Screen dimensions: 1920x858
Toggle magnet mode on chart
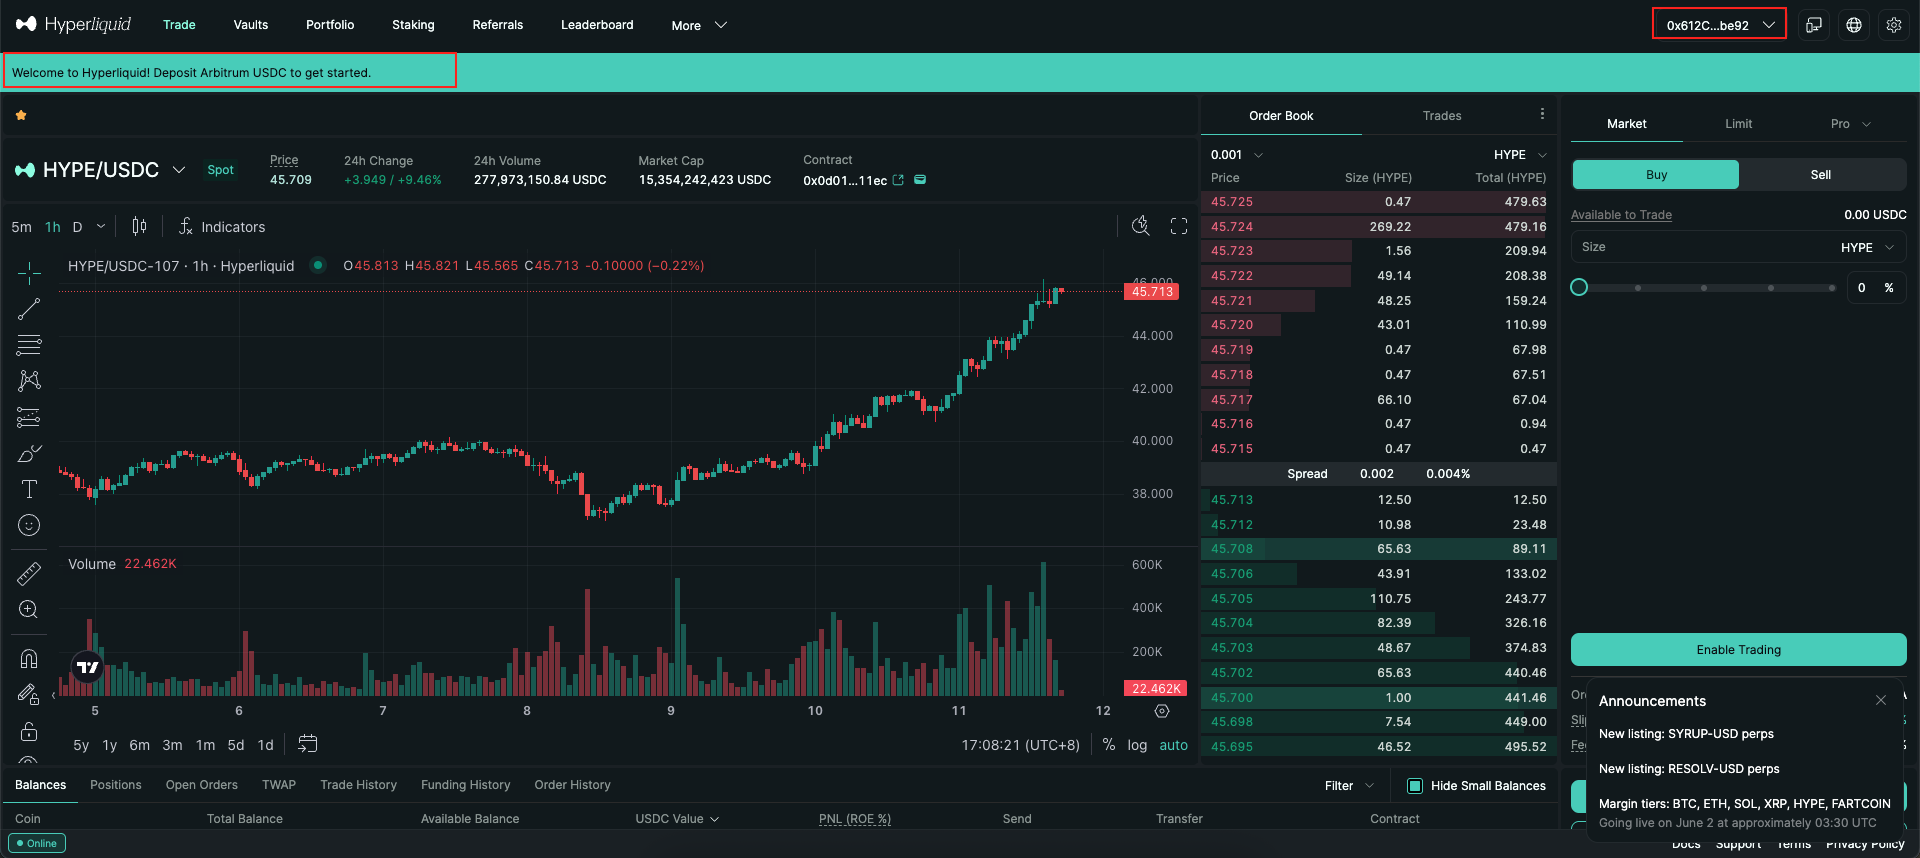tap(29, 658)
